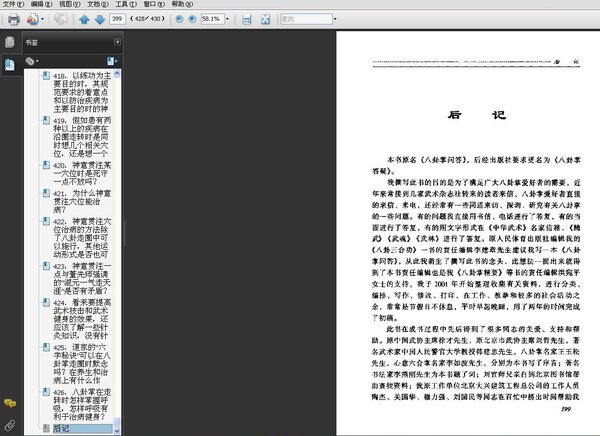This screenshot has height=436, width=600.
Task: Click the zoom percentage field showing 58.1%
Action: (212, 19)
